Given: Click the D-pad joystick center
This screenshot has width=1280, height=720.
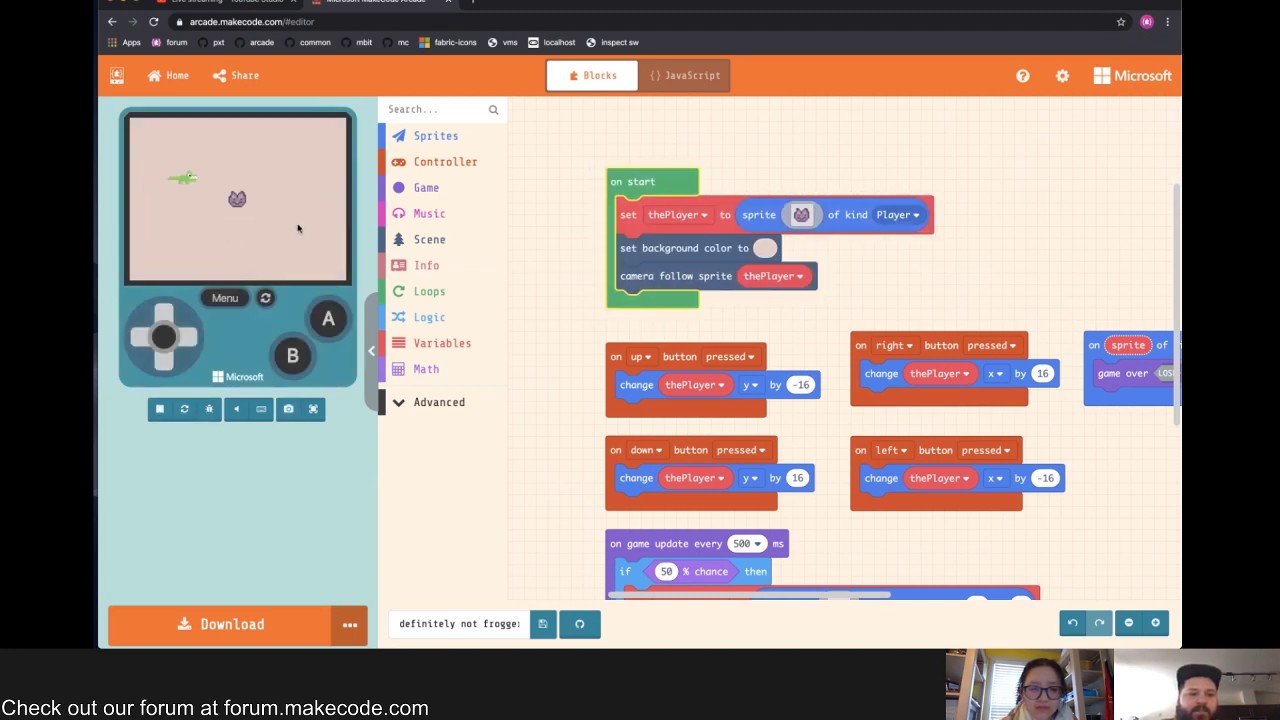Looking at the screenshot, I should (x=163, y=337).
